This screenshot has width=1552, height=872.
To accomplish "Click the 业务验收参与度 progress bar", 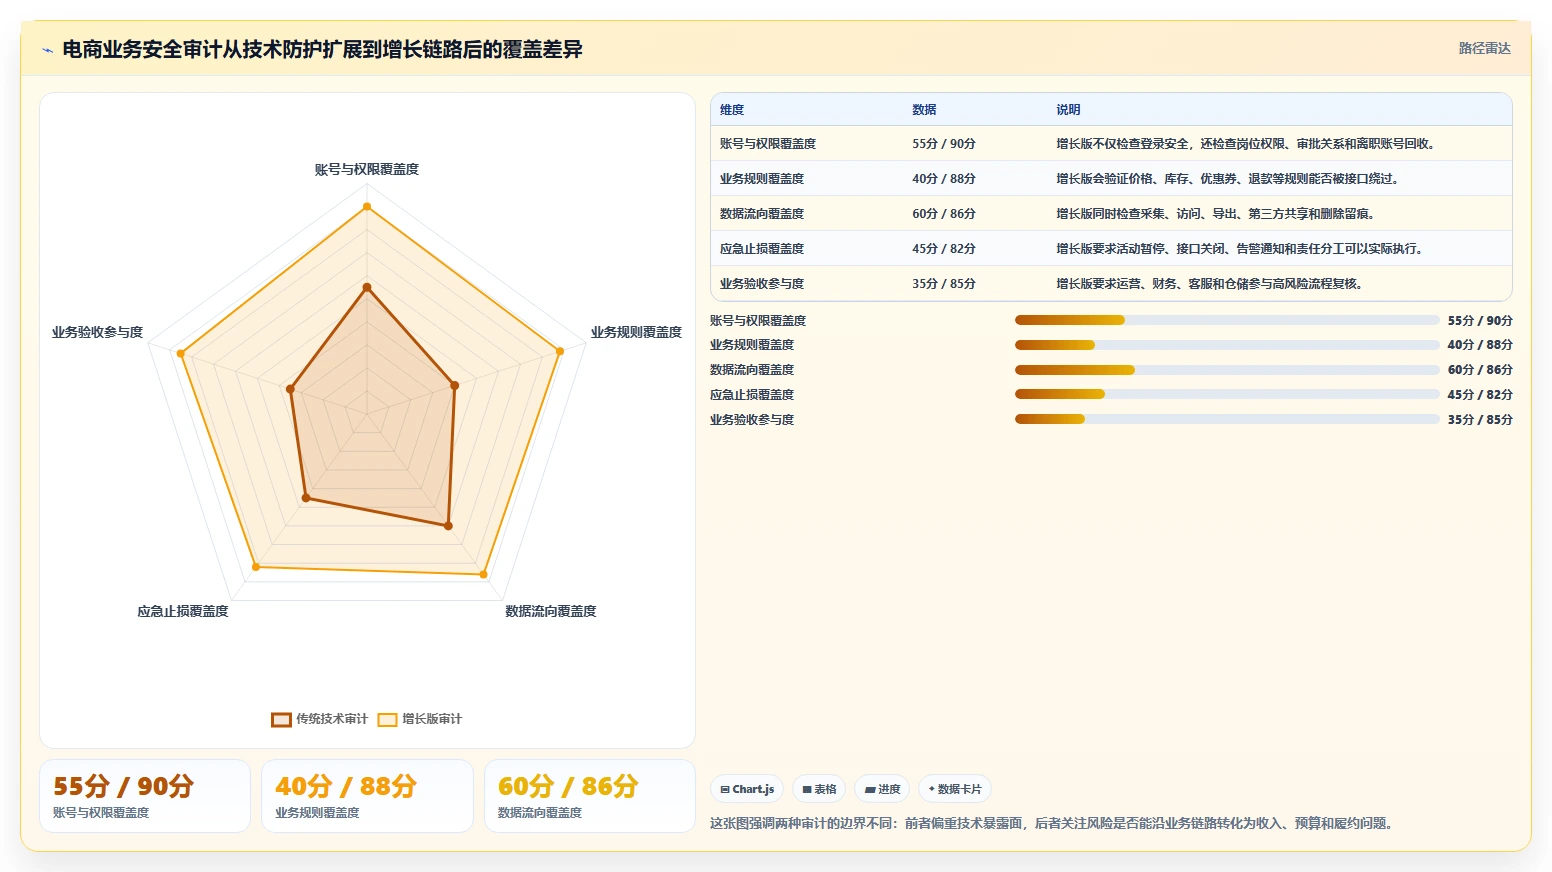I will [1227, 419].
